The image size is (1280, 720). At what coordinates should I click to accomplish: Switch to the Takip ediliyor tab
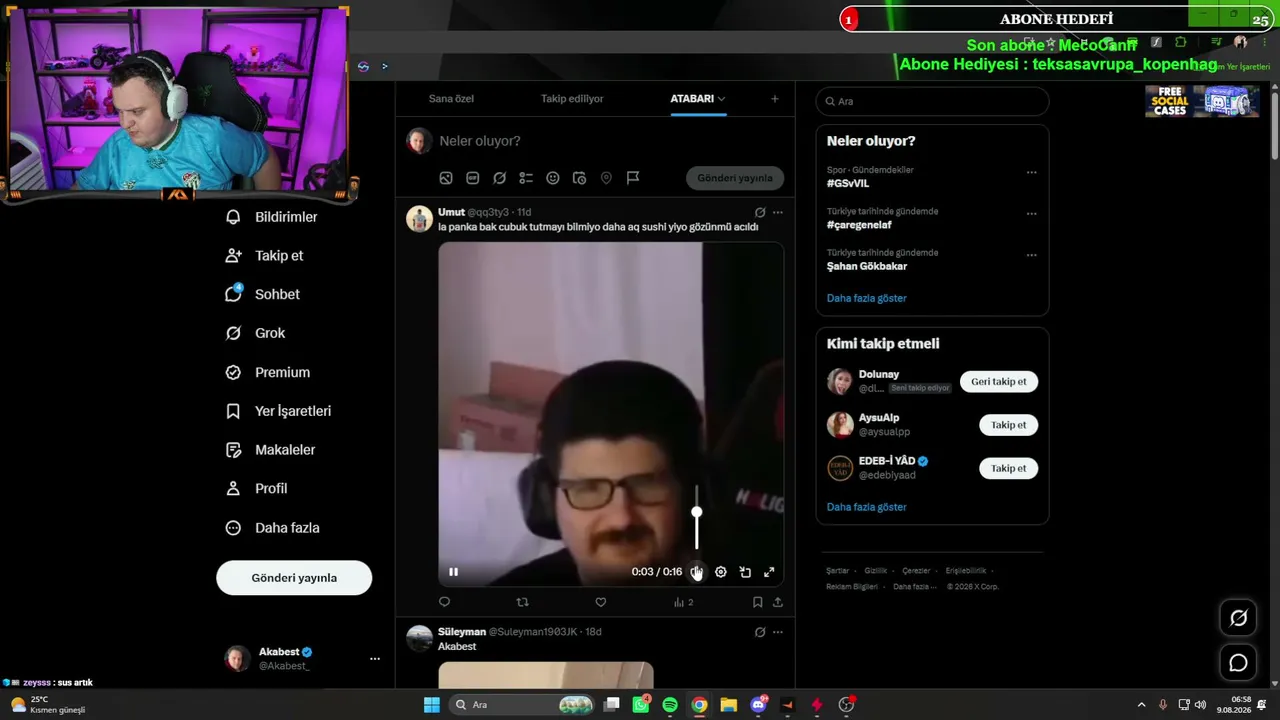[572, 99]
